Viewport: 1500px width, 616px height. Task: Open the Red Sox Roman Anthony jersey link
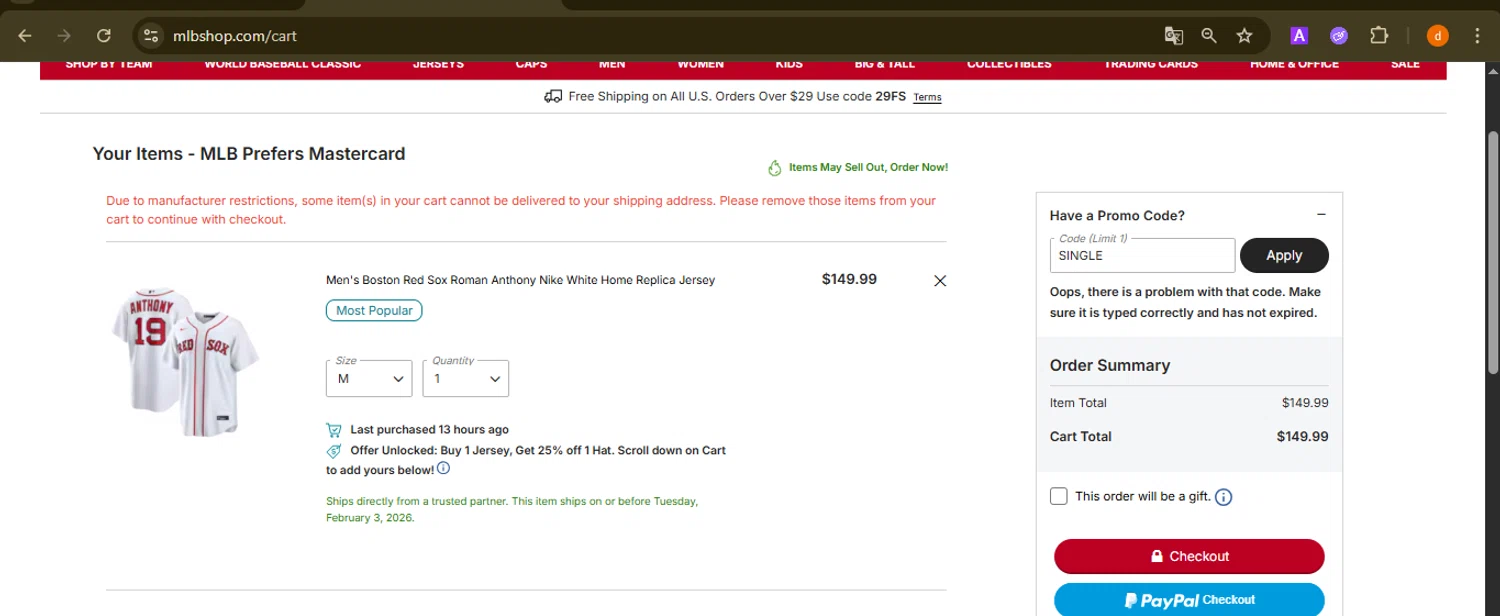pos(520,280)
